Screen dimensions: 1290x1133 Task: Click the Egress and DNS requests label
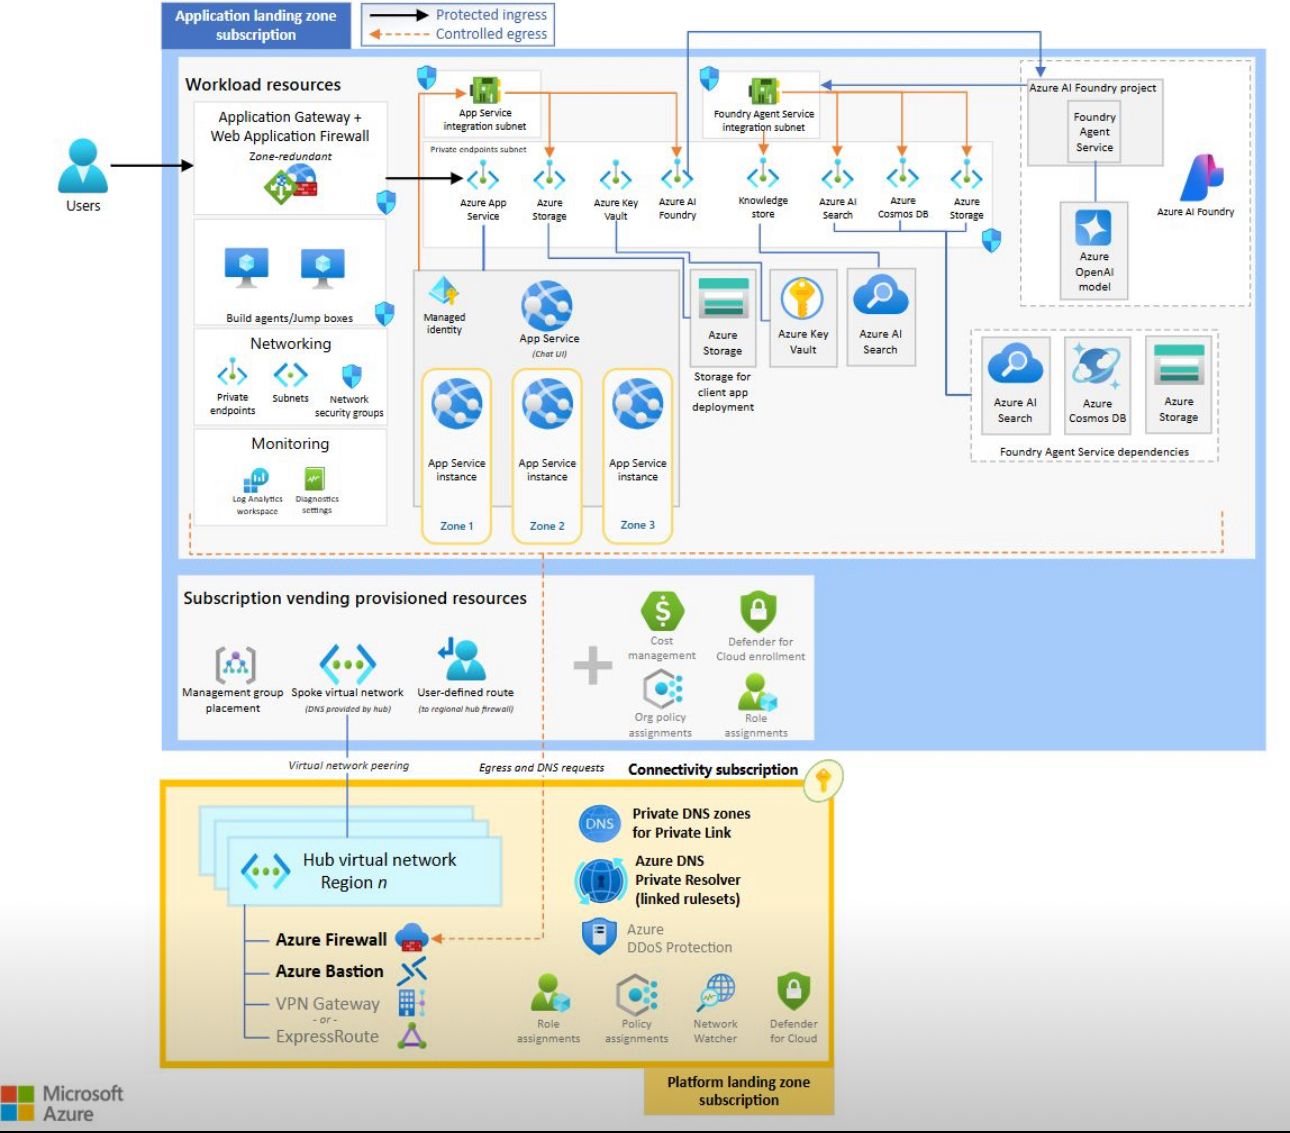[x=541, y=768]
